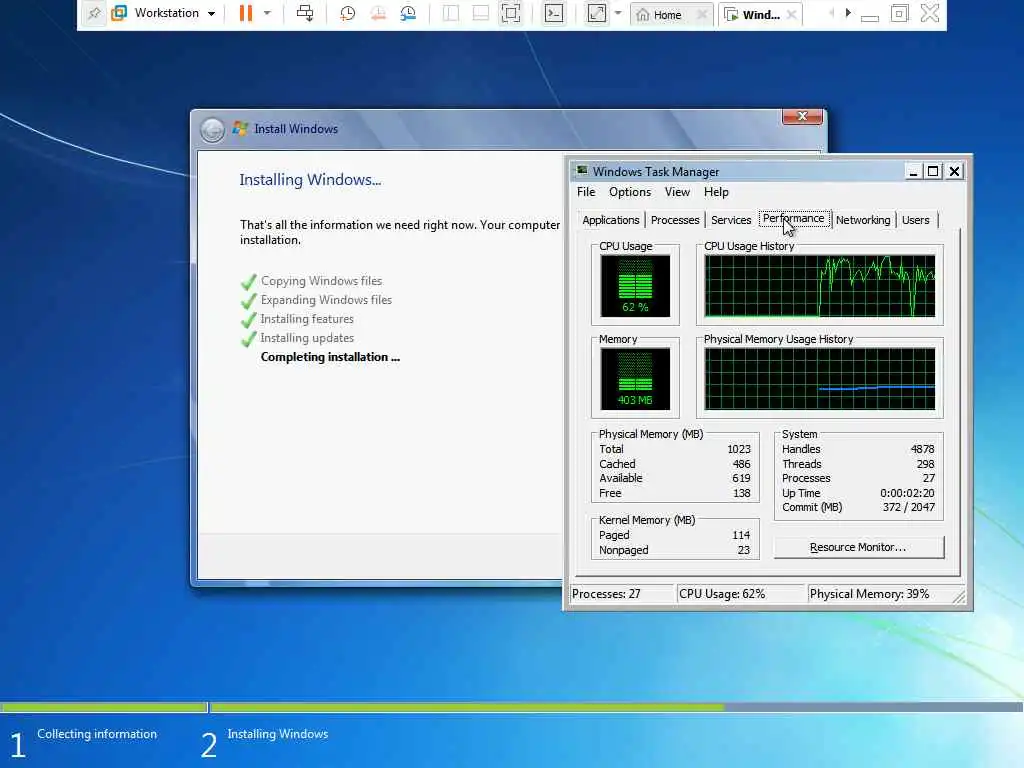Toggle the sidebar library view icon
The image size is (1024, 768).
[451, 13]
